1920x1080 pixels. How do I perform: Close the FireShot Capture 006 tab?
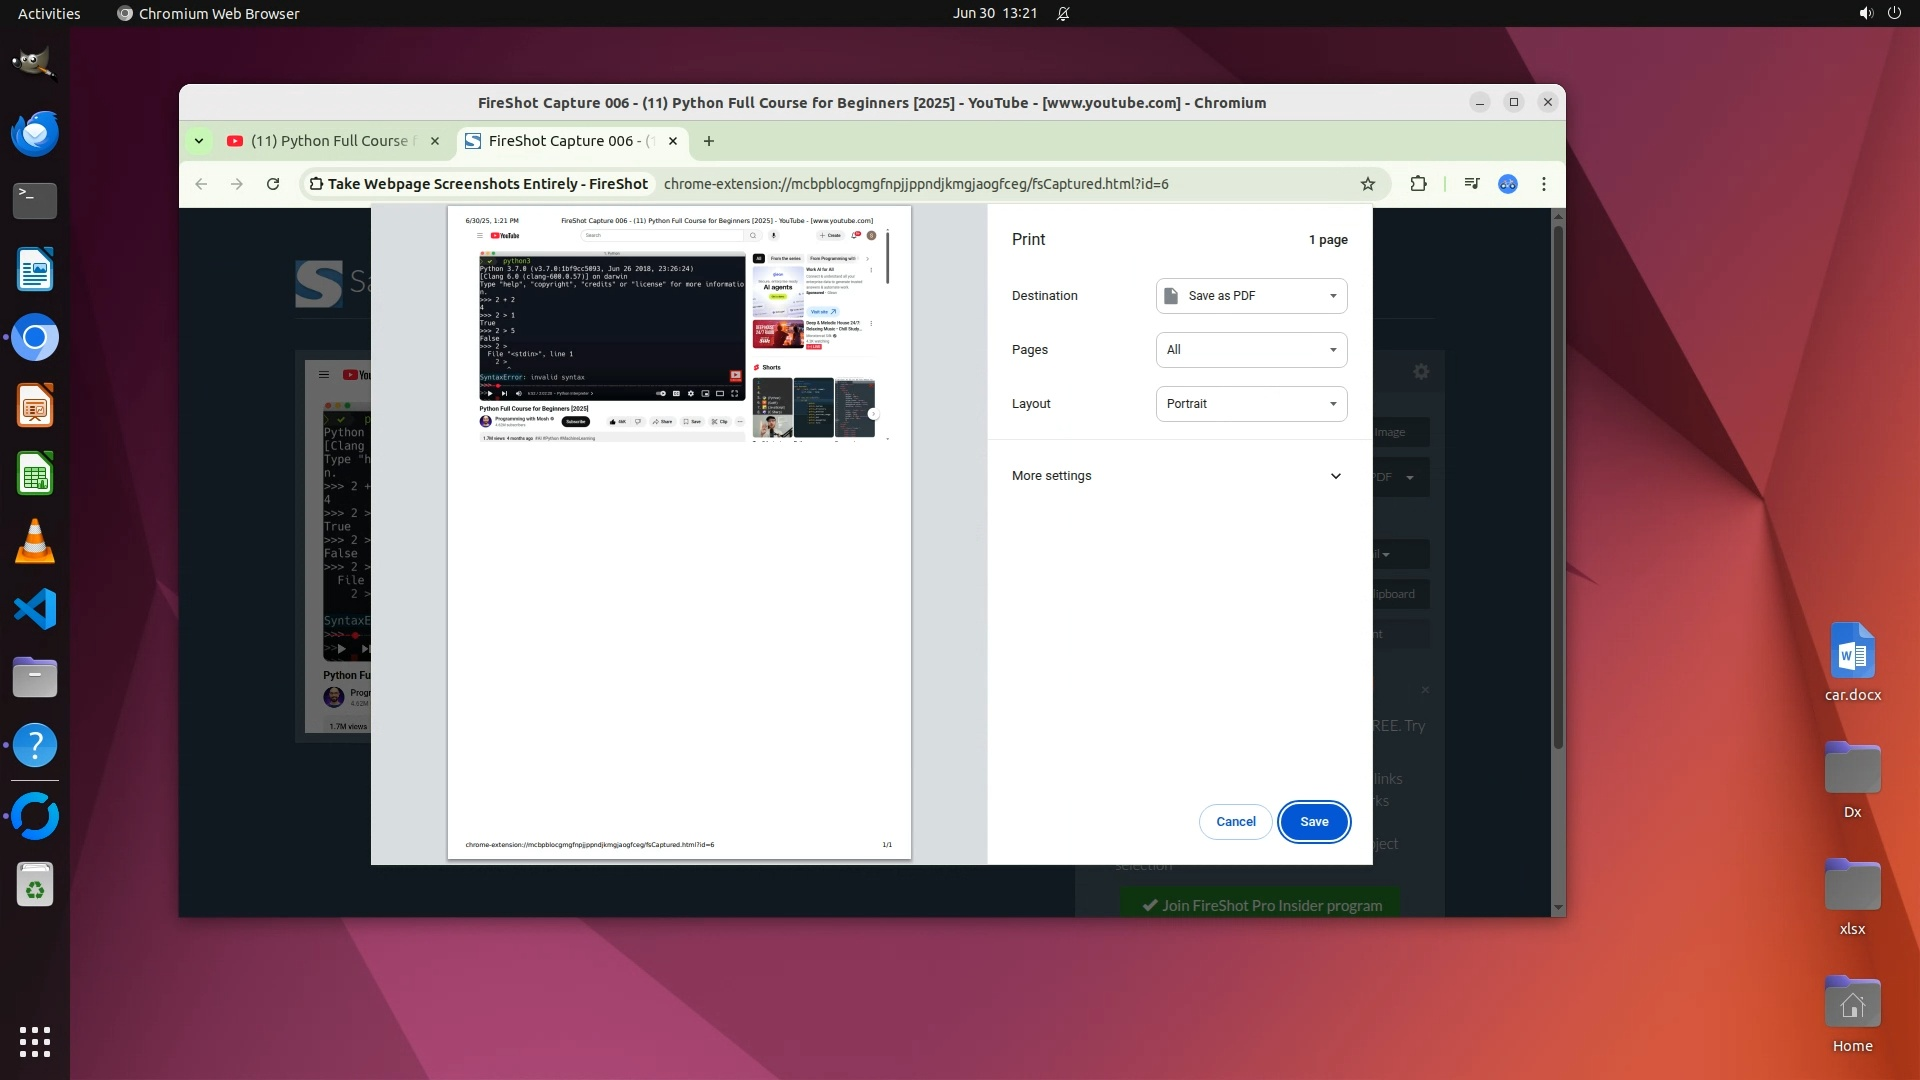pyautogui.click(x=673, y=141)
